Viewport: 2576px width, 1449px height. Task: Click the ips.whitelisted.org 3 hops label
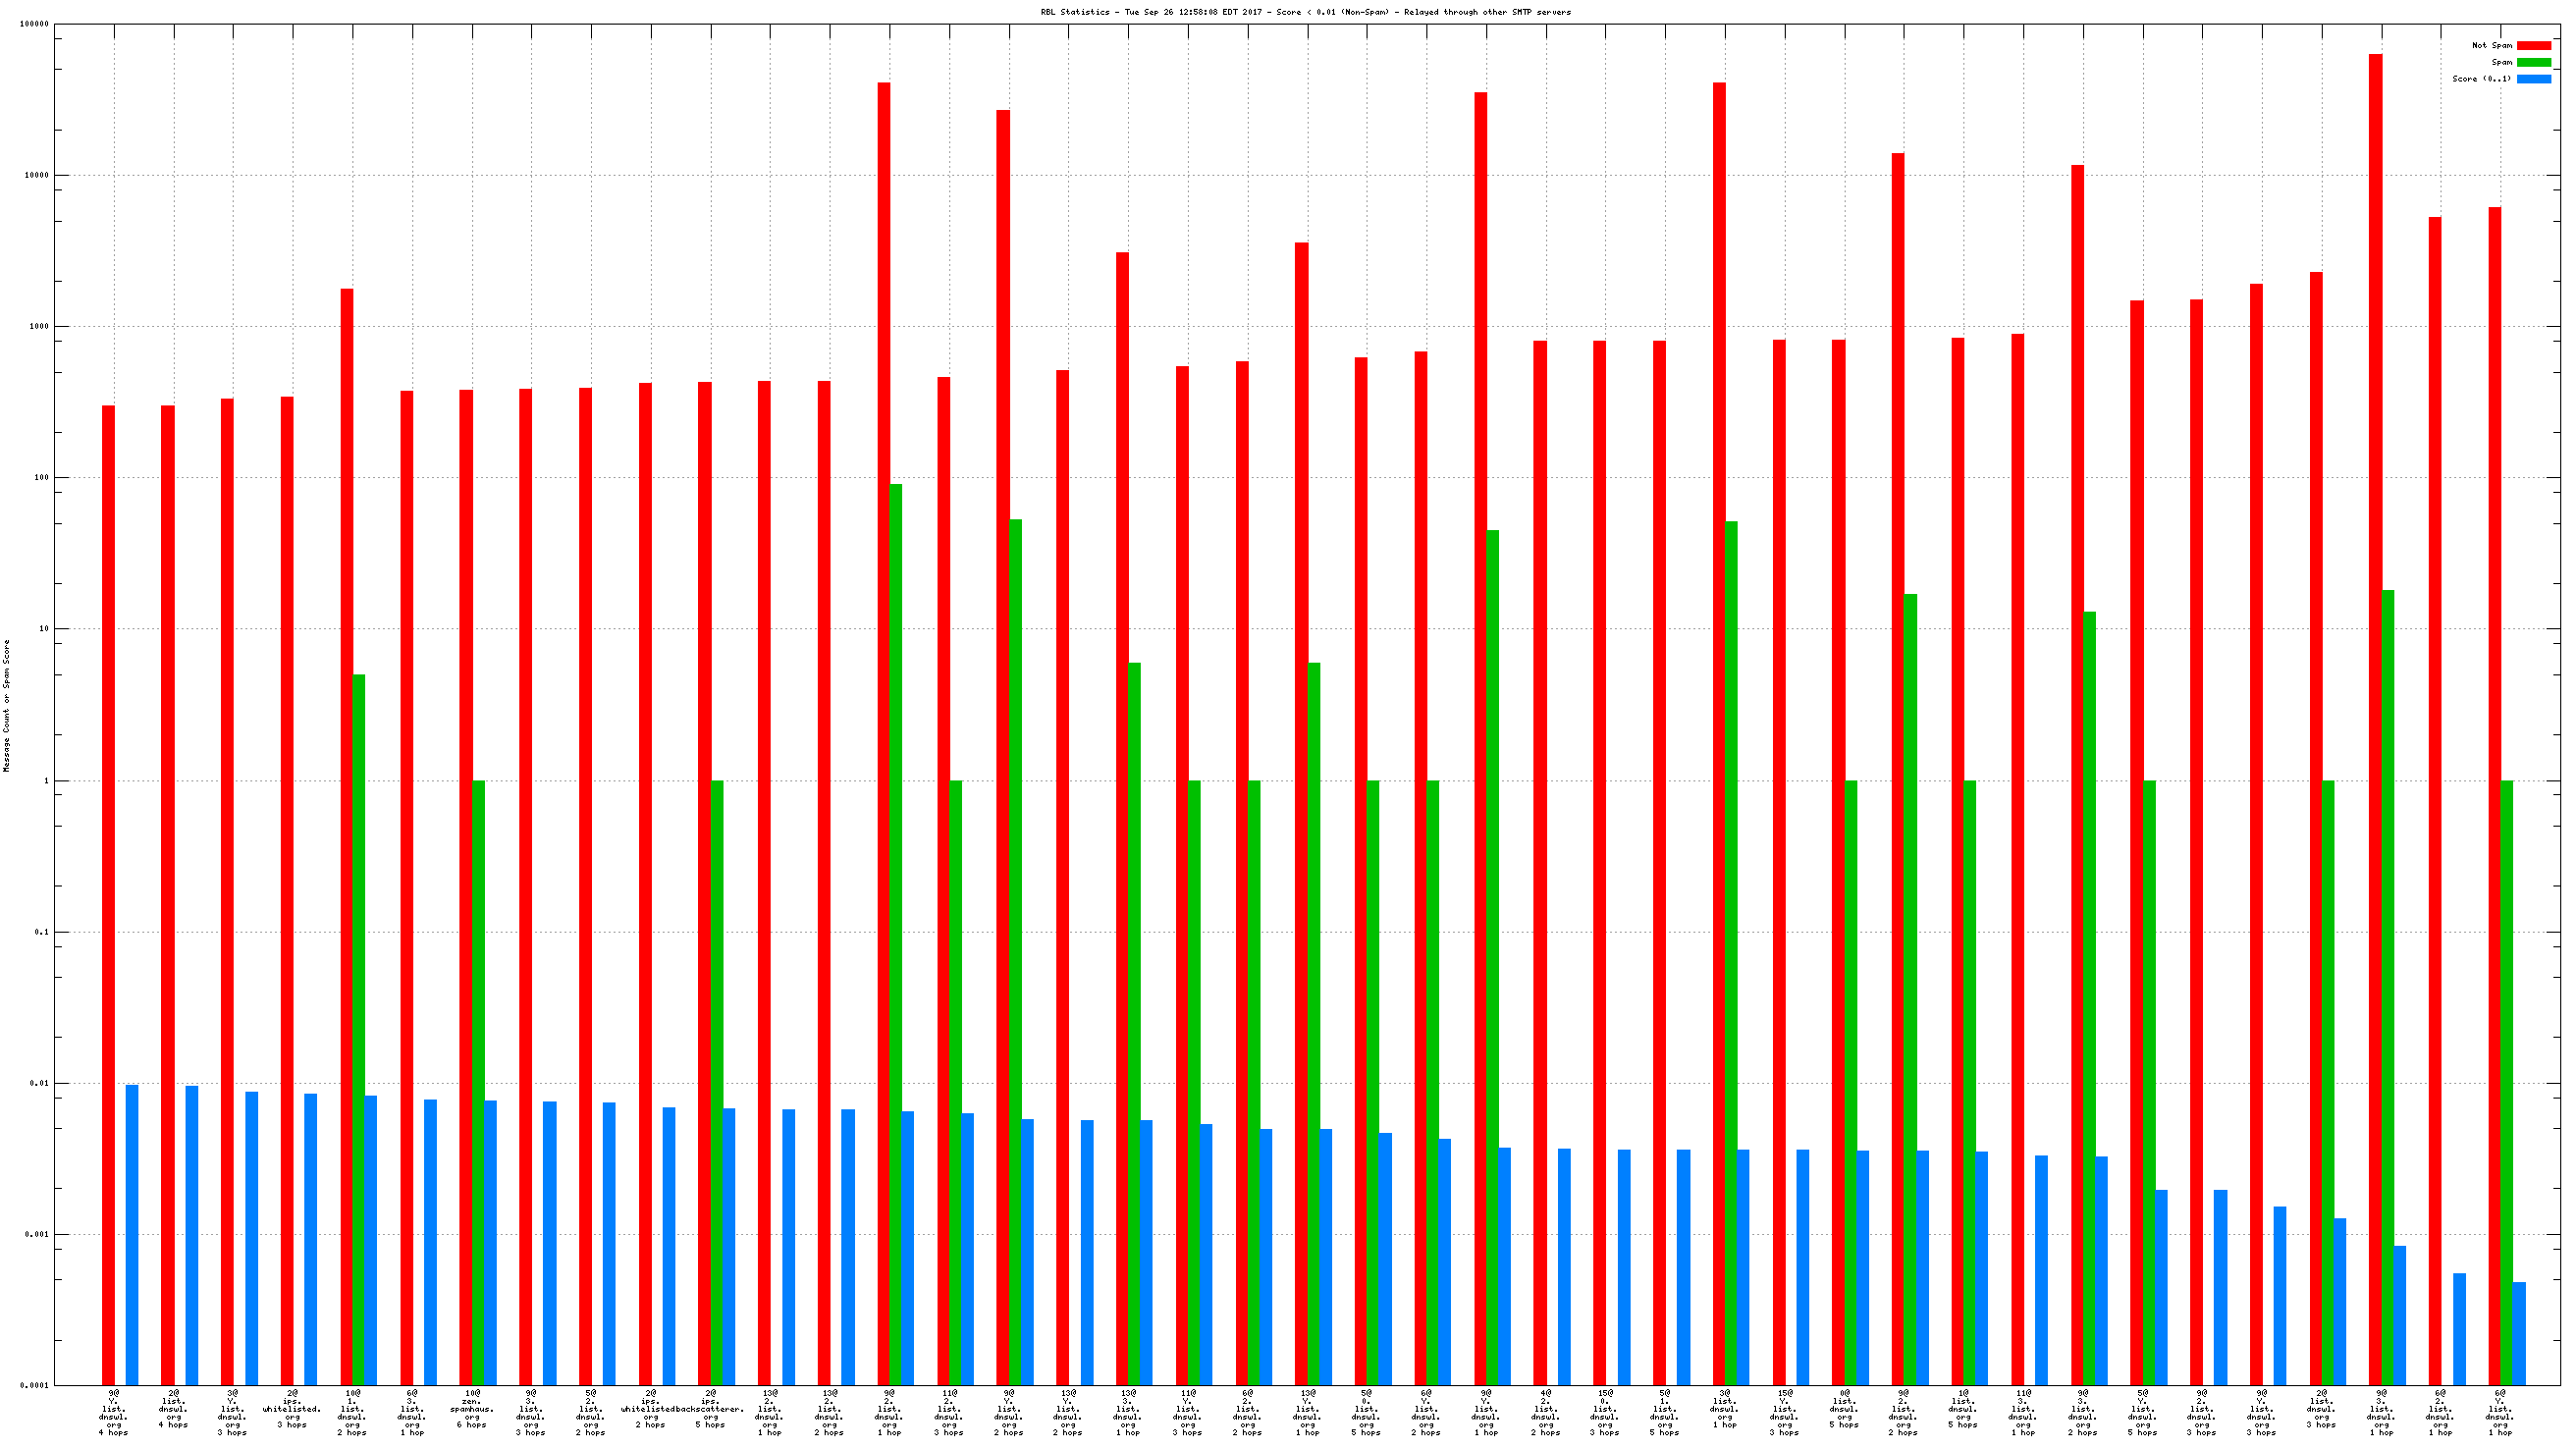click(x=292, y=1409)
